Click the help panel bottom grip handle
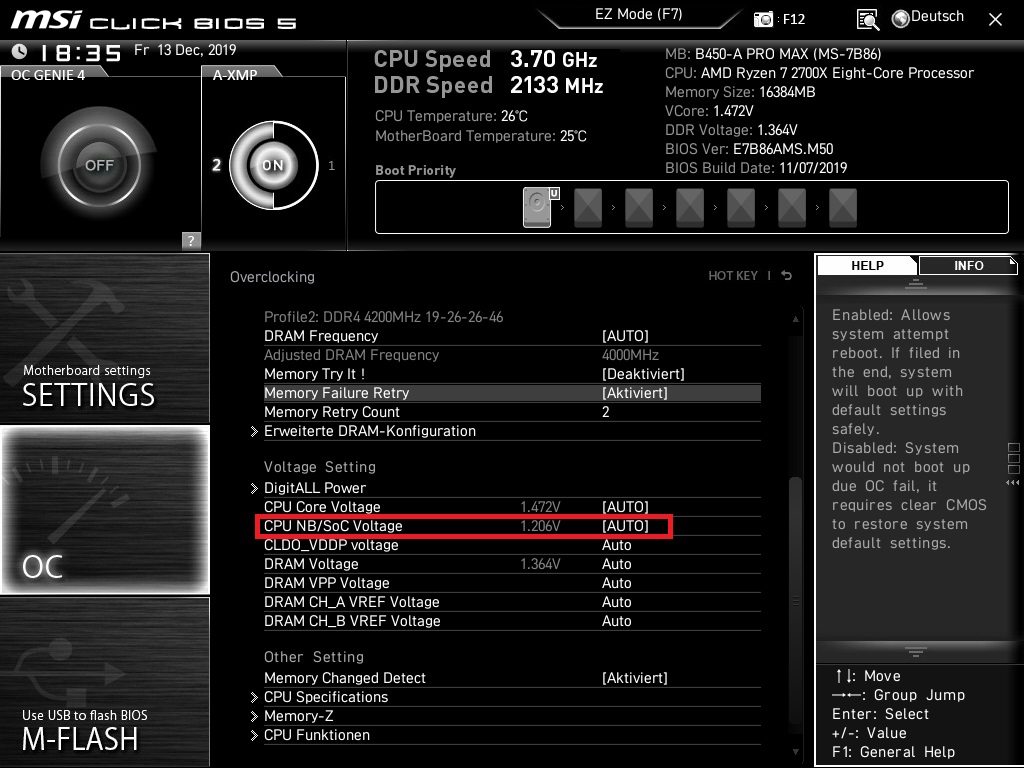Image resolution: width=1024 pixels, height=768 pixels. point(916,652)
